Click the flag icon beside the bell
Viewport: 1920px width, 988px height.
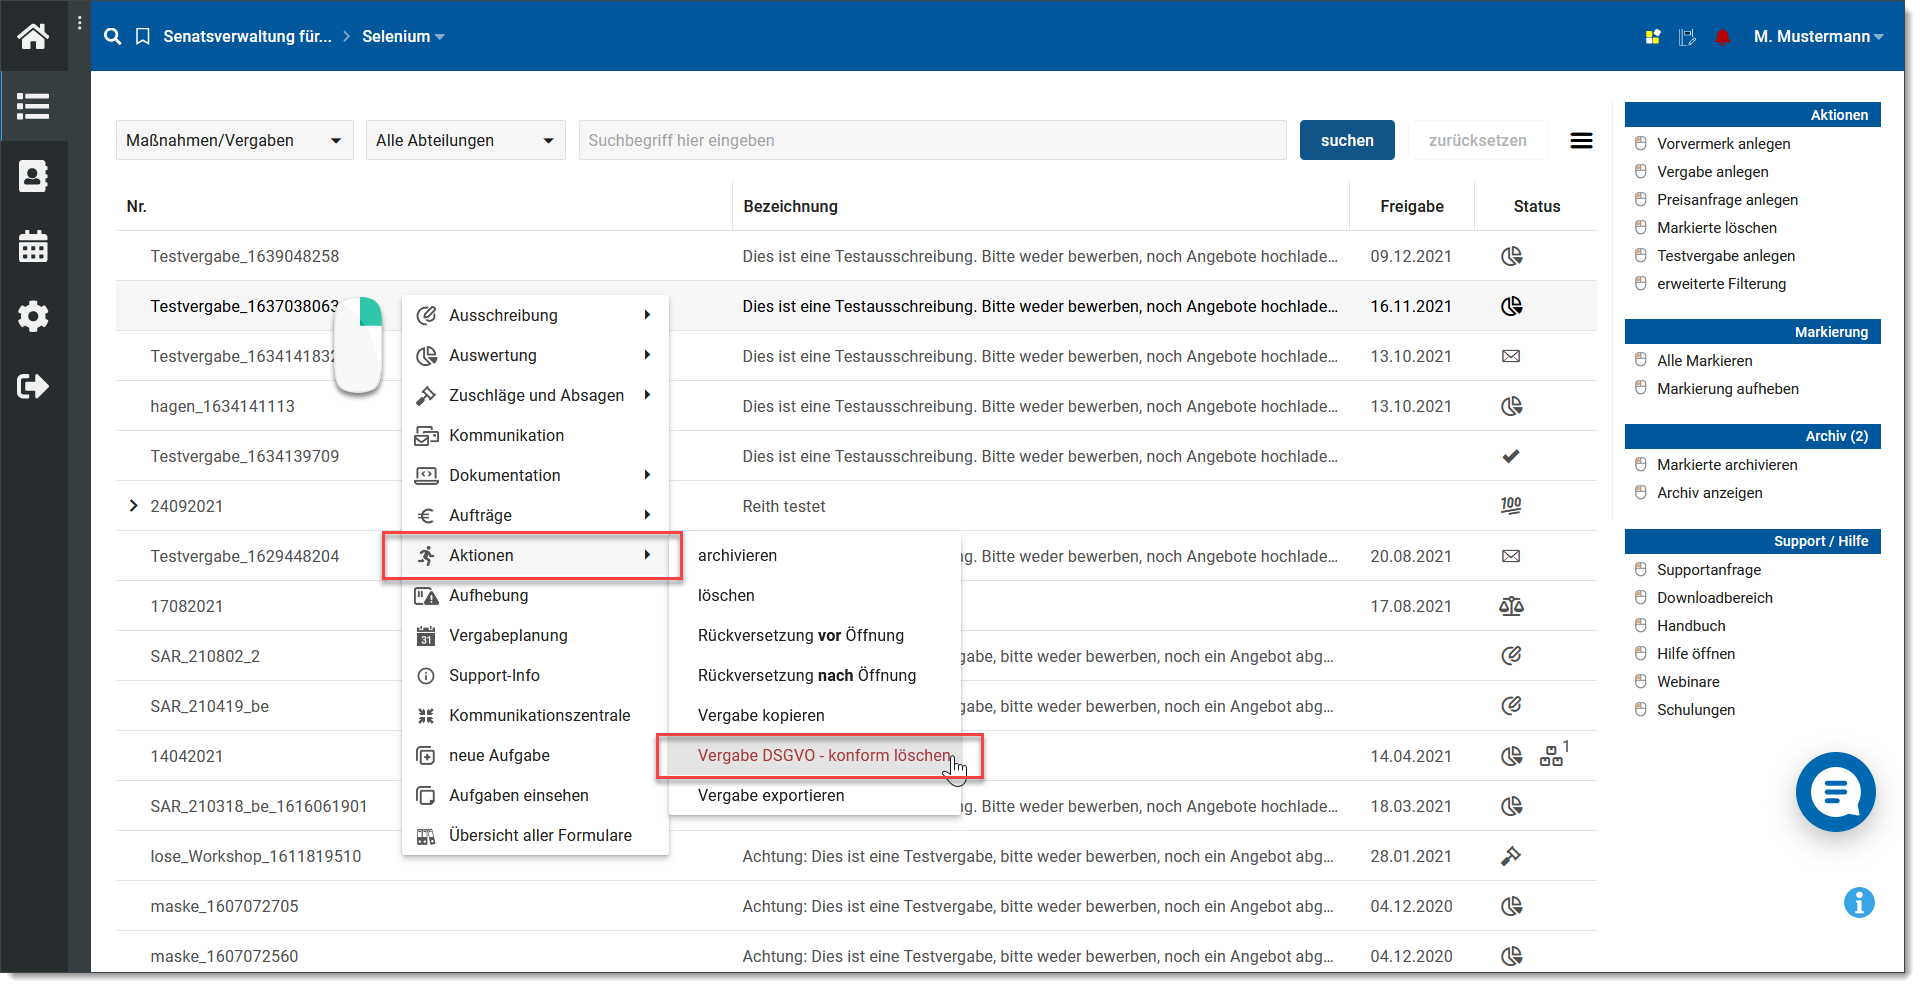pyautogui.click(x=1687, y=37)
